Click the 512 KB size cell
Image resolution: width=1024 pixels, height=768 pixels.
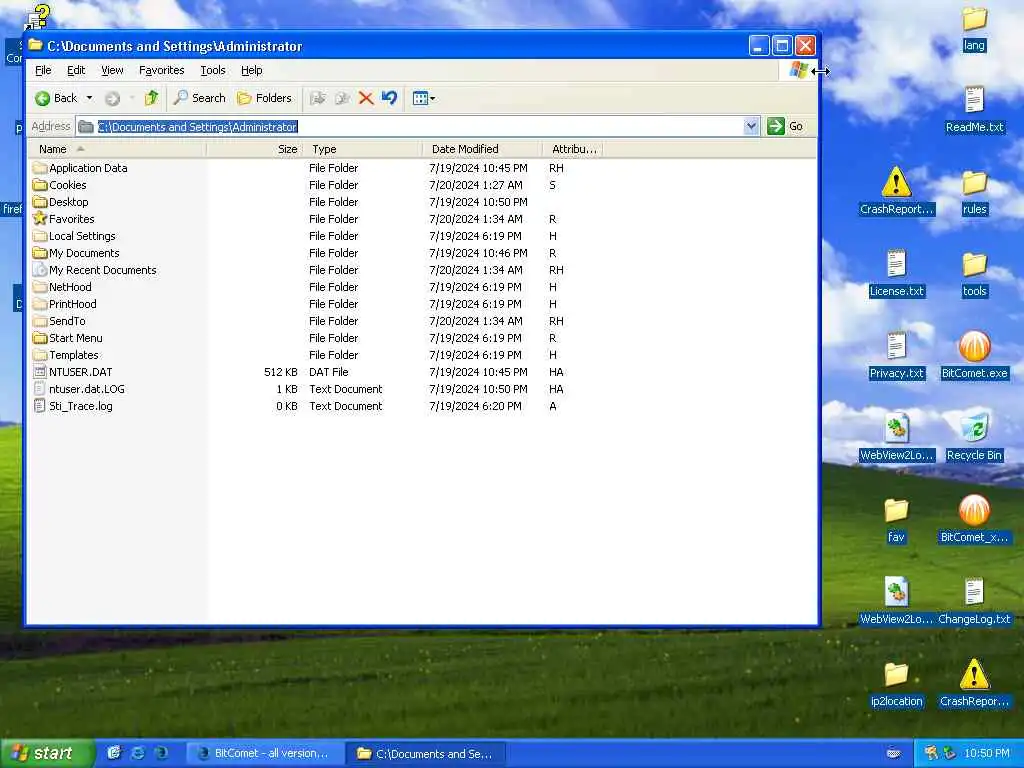281,372
